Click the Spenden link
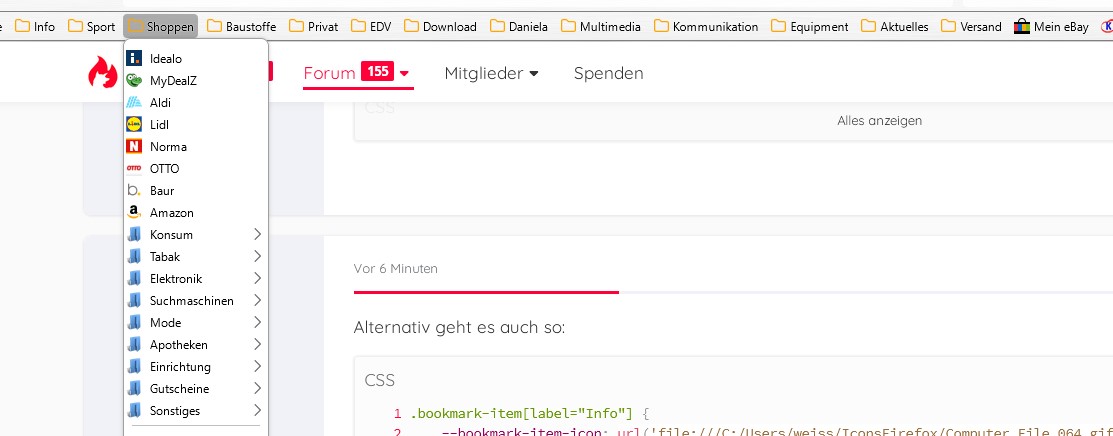Screen dimensions: 1113x436 608,73
